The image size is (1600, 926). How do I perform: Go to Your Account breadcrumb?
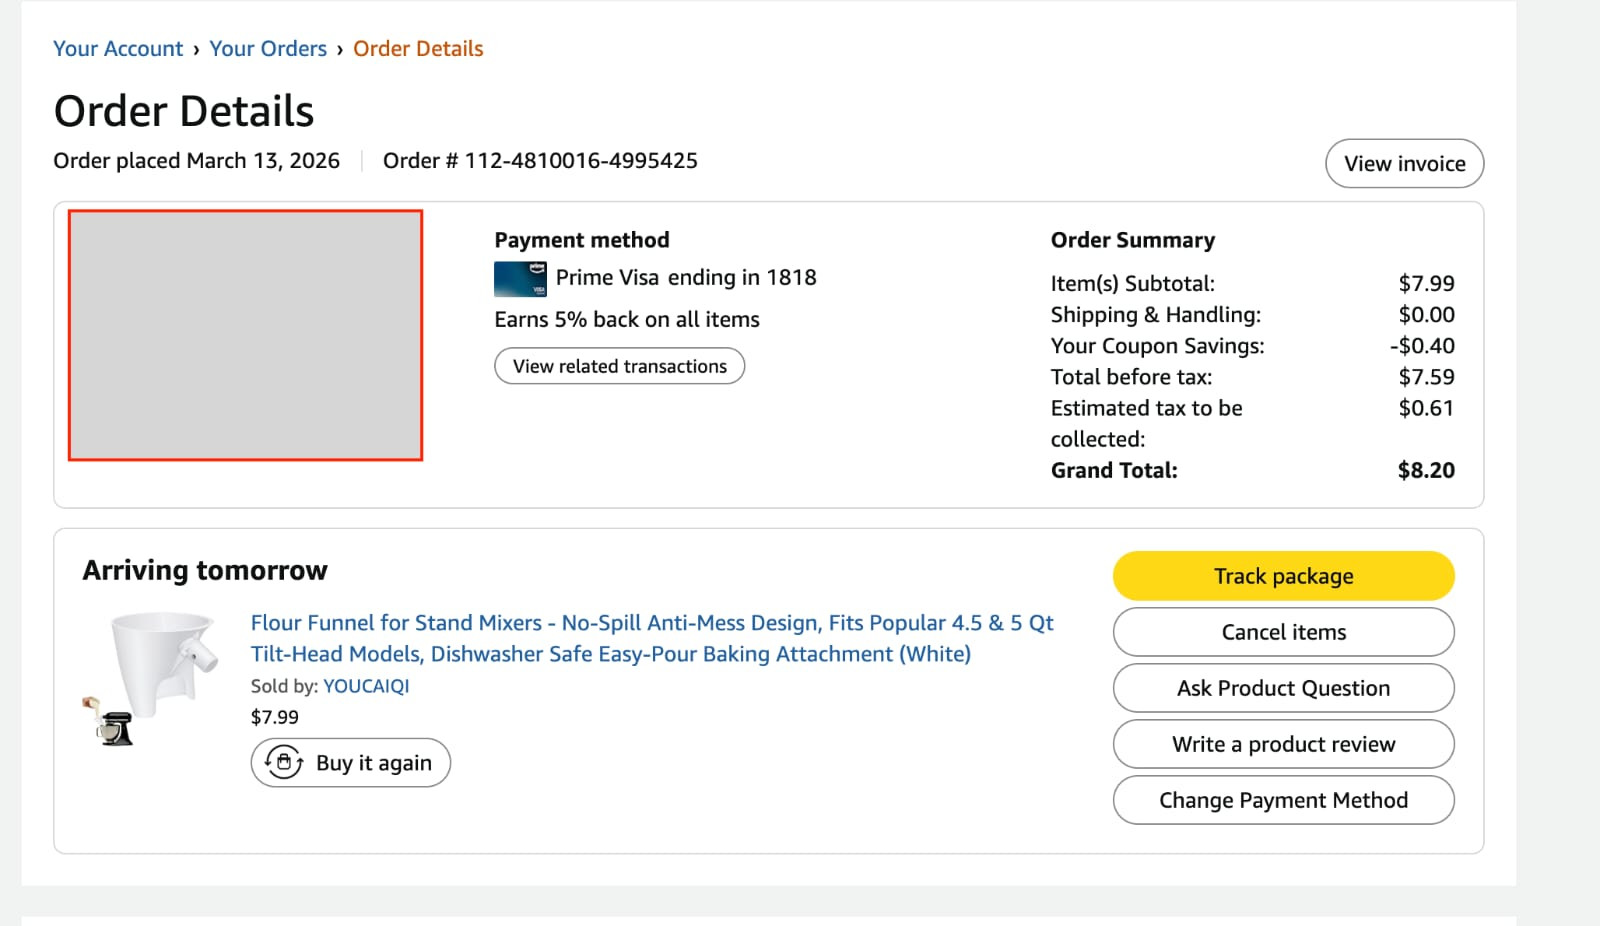[x=118, y=49]
